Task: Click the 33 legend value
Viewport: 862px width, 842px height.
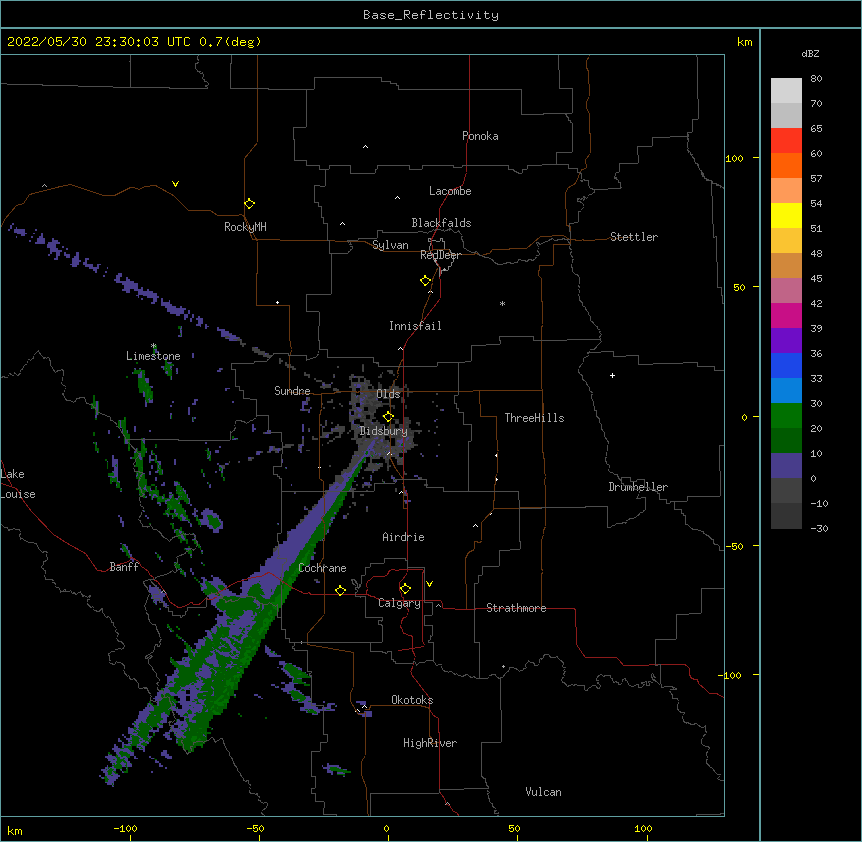Action: point(816,378)
